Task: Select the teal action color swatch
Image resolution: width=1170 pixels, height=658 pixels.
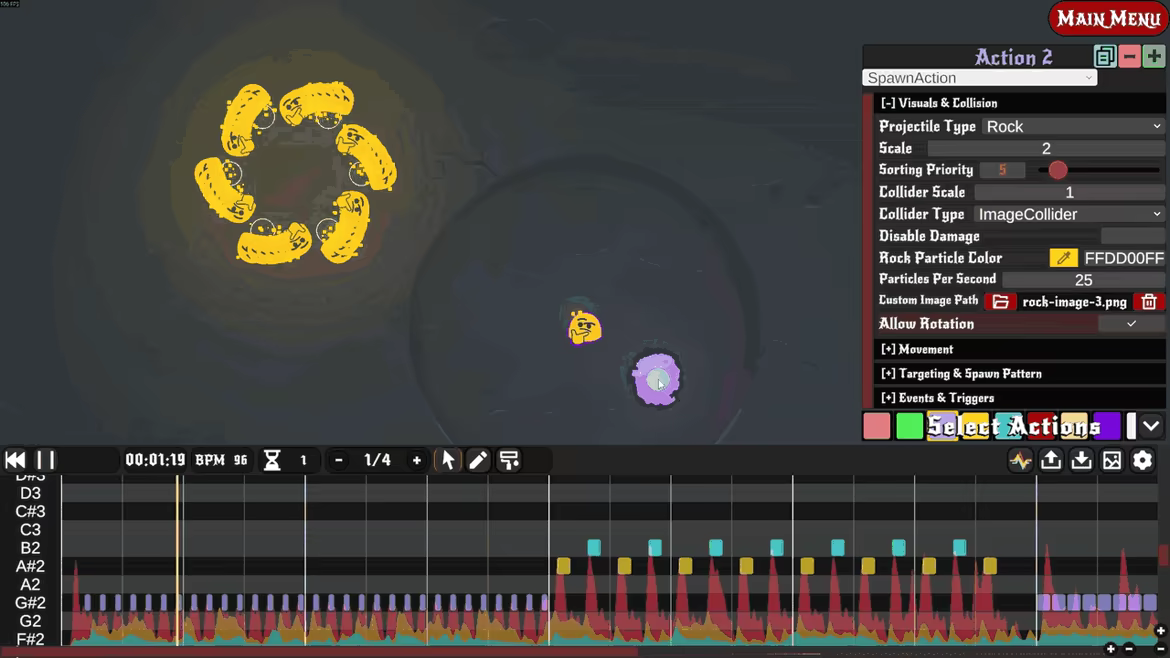Action: 1008,426
